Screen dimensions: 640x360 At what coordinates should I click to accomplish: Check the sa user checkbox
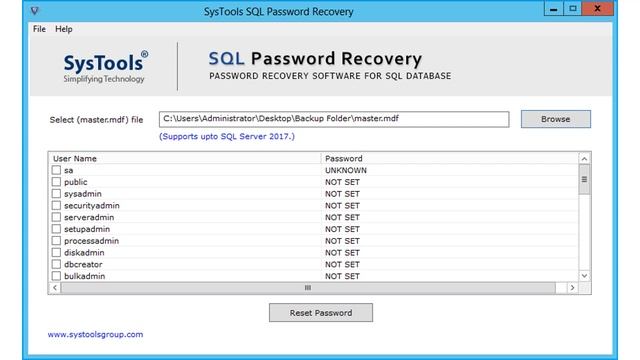tap(56, 170)
